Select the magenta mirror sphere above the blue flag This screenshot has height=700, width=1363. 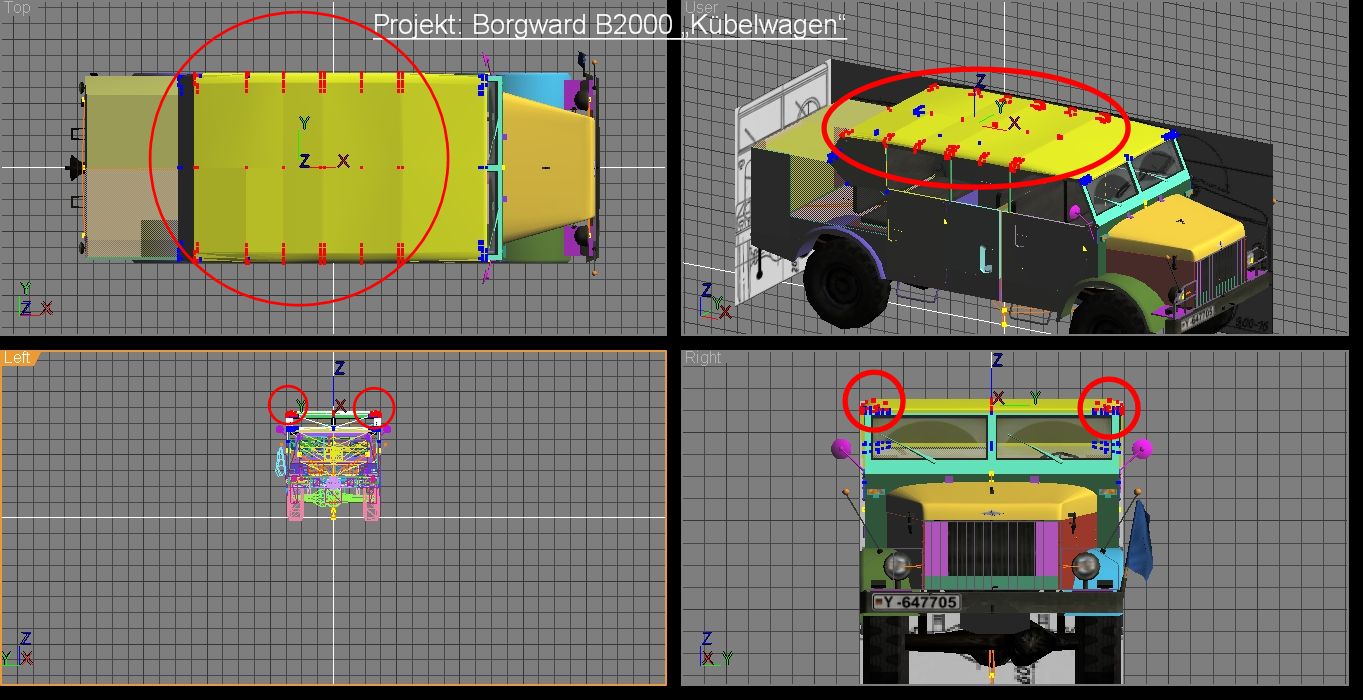[x=1142, y=447]
